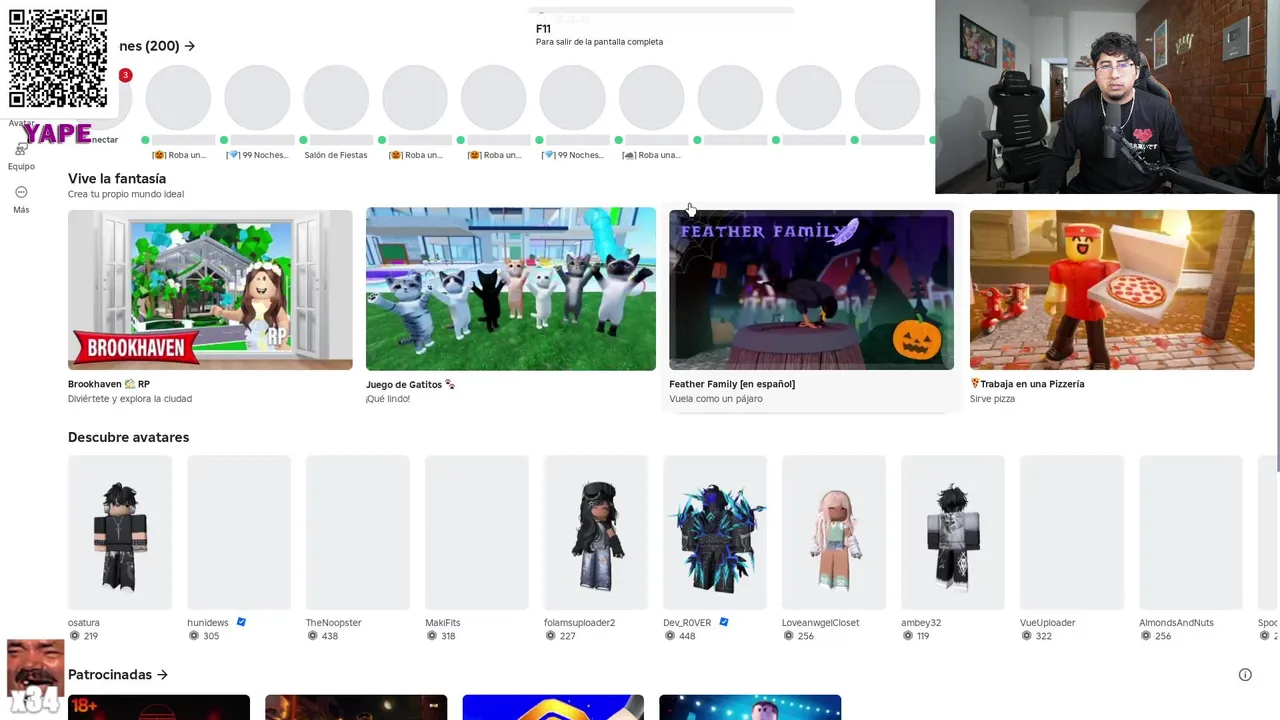Click the Juego de Gatitos title
The image size is (1280, 720).
click(x=410, y=384)
